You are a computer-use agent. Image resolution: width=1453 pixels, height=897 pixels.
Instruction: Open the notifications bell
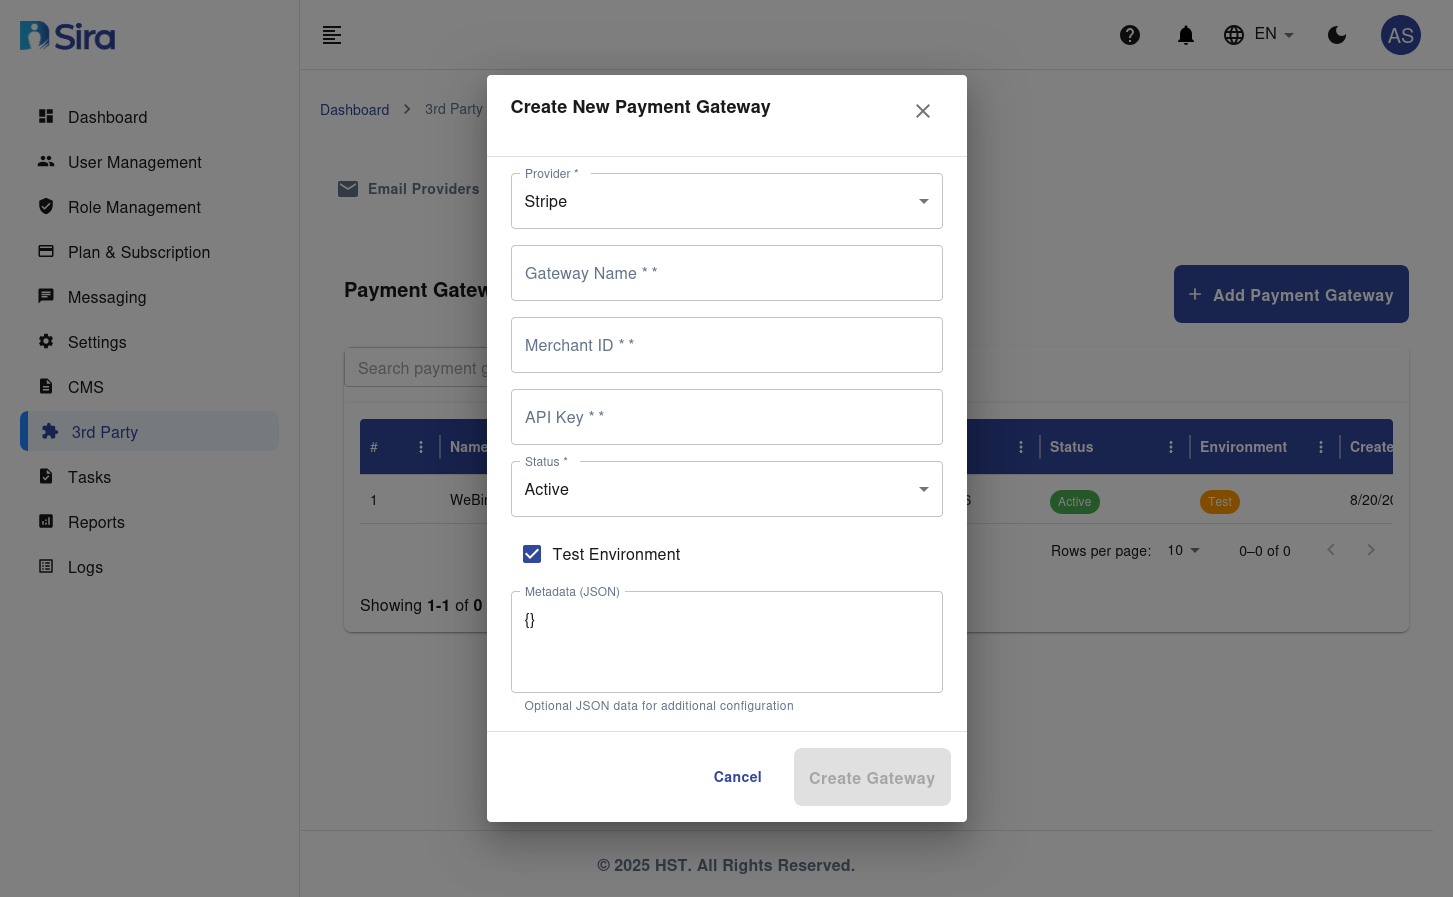pyautogui.click(x=1186, y=35)
